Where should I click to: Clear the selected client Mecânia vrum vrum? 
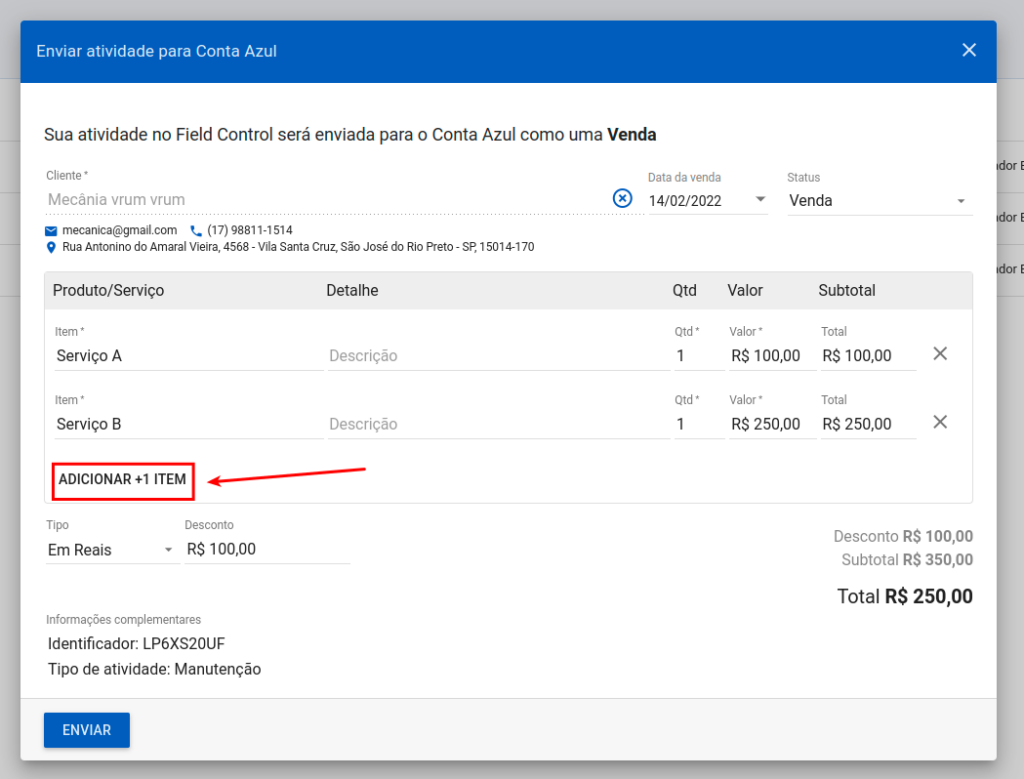(622, 199)
